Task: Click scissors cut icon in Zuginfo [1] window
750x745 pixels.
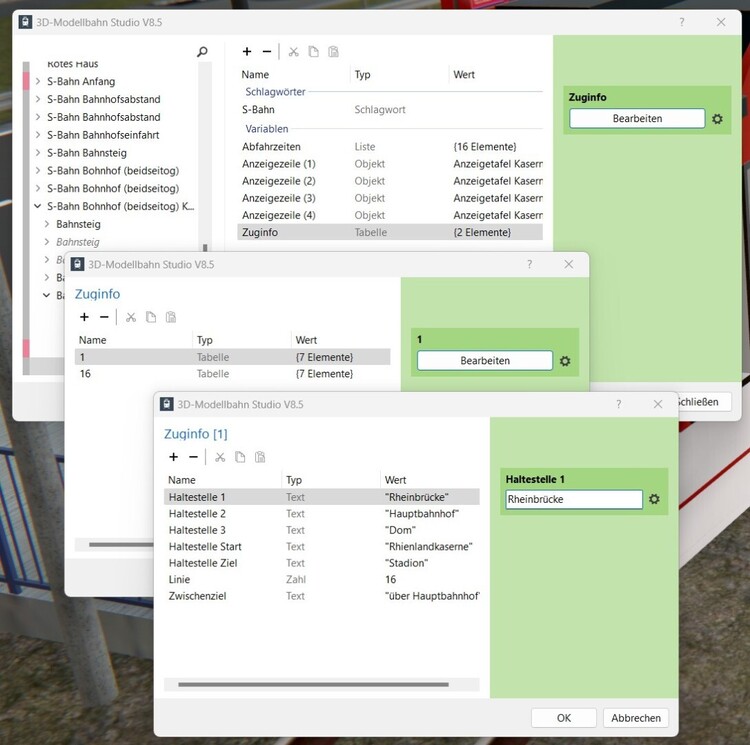Action: click(220, 457)
